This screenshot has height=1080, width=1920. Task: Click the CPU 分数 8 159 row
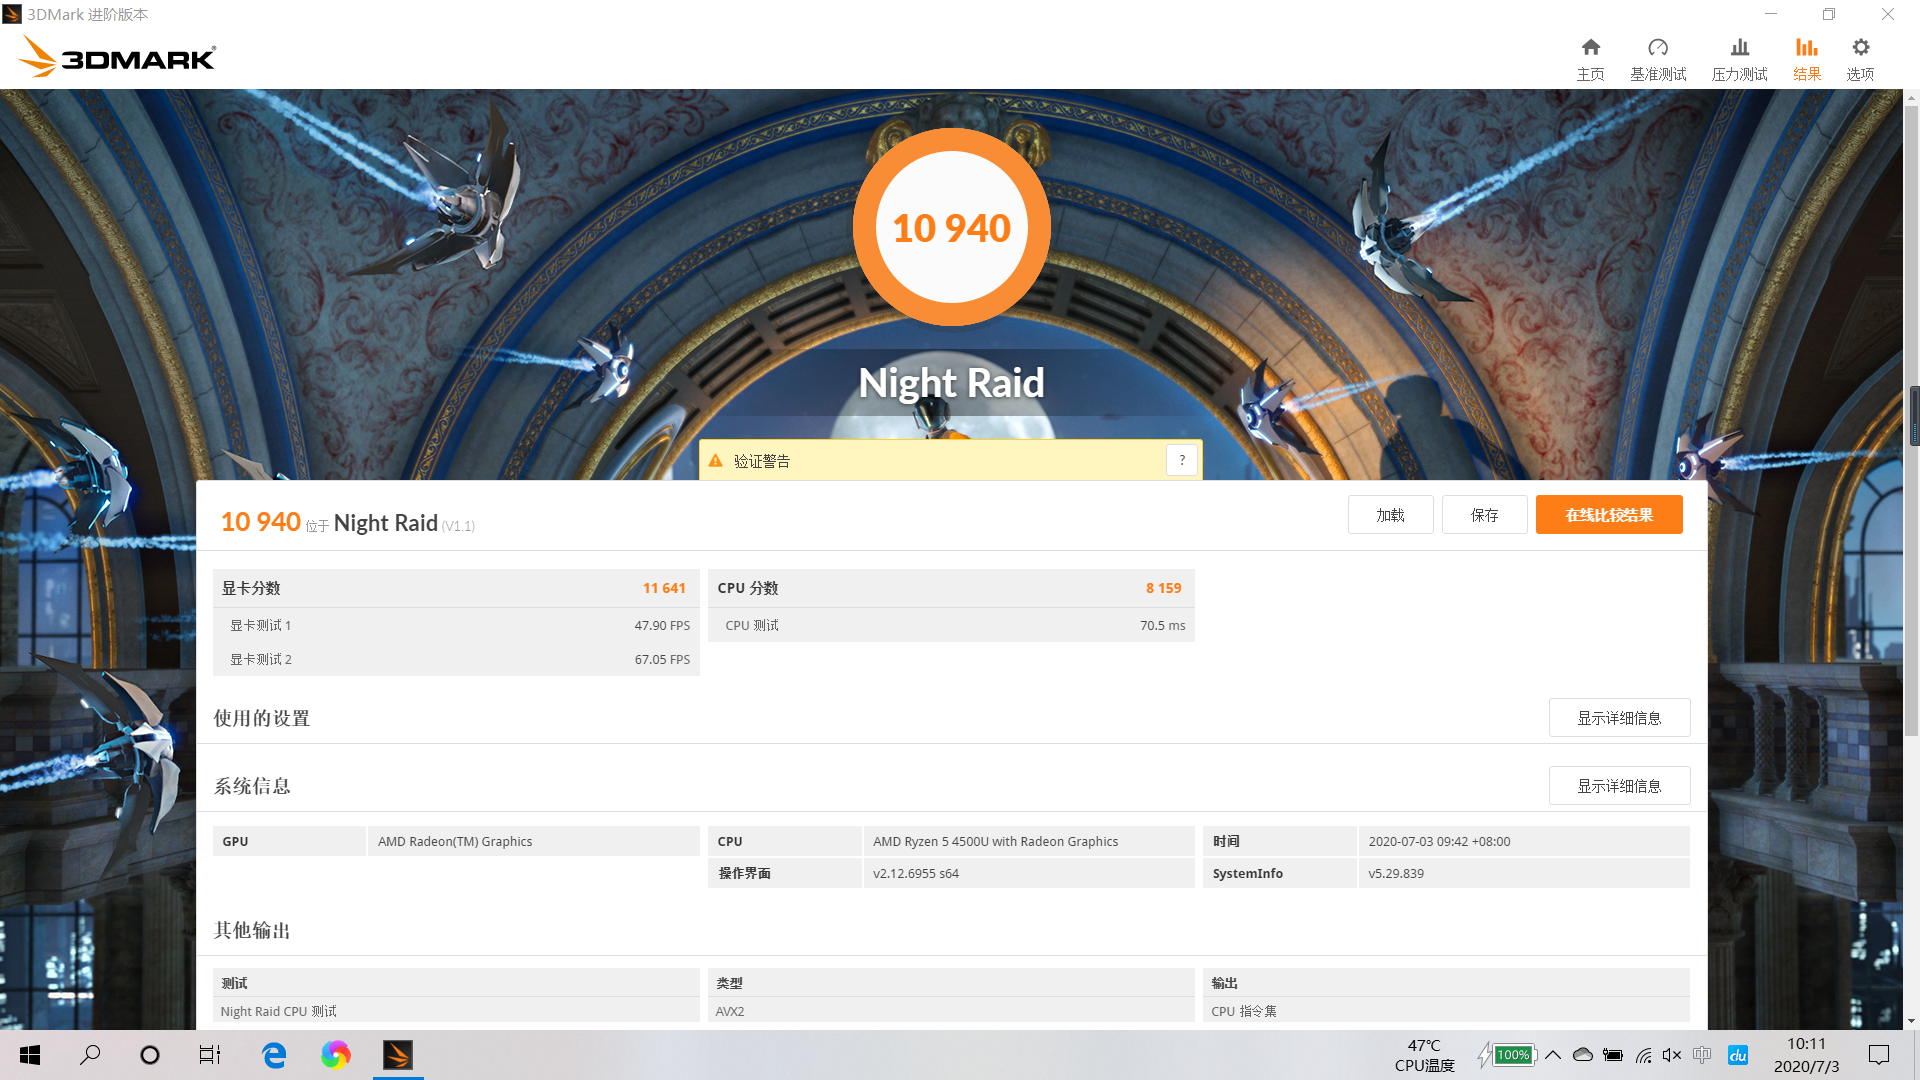[x=951, y=588]
